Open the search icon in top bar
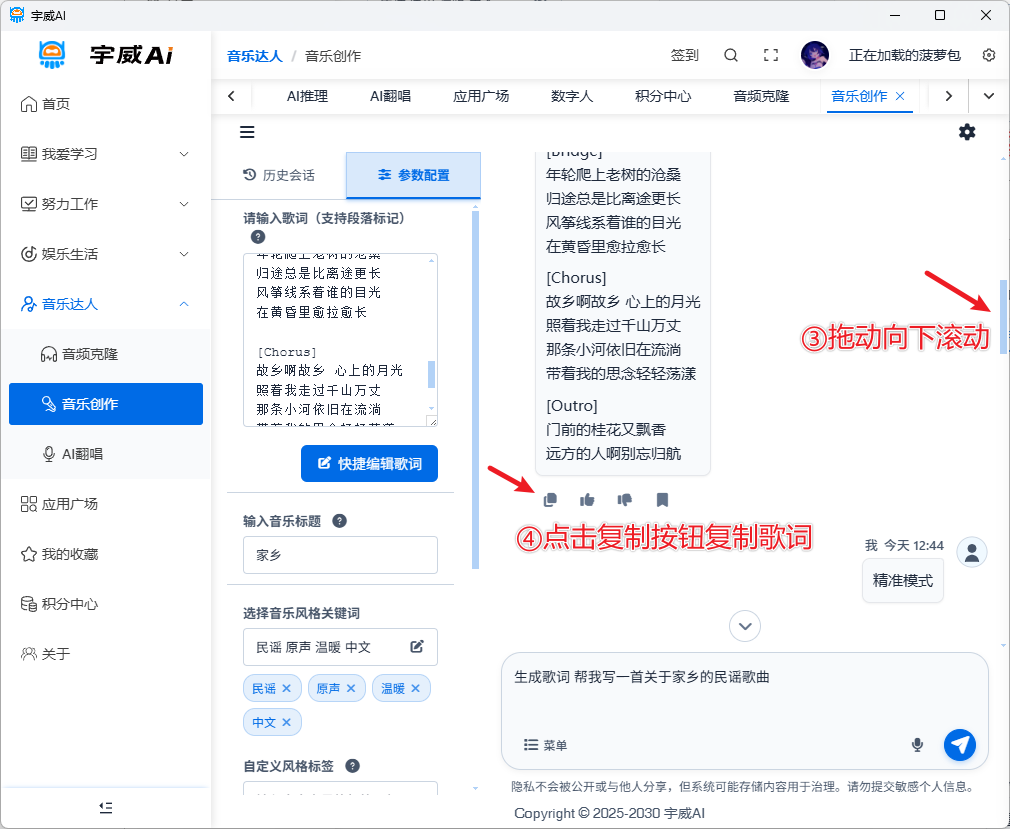This screenshot has width=1010, height=829. [x=731, y=56]
